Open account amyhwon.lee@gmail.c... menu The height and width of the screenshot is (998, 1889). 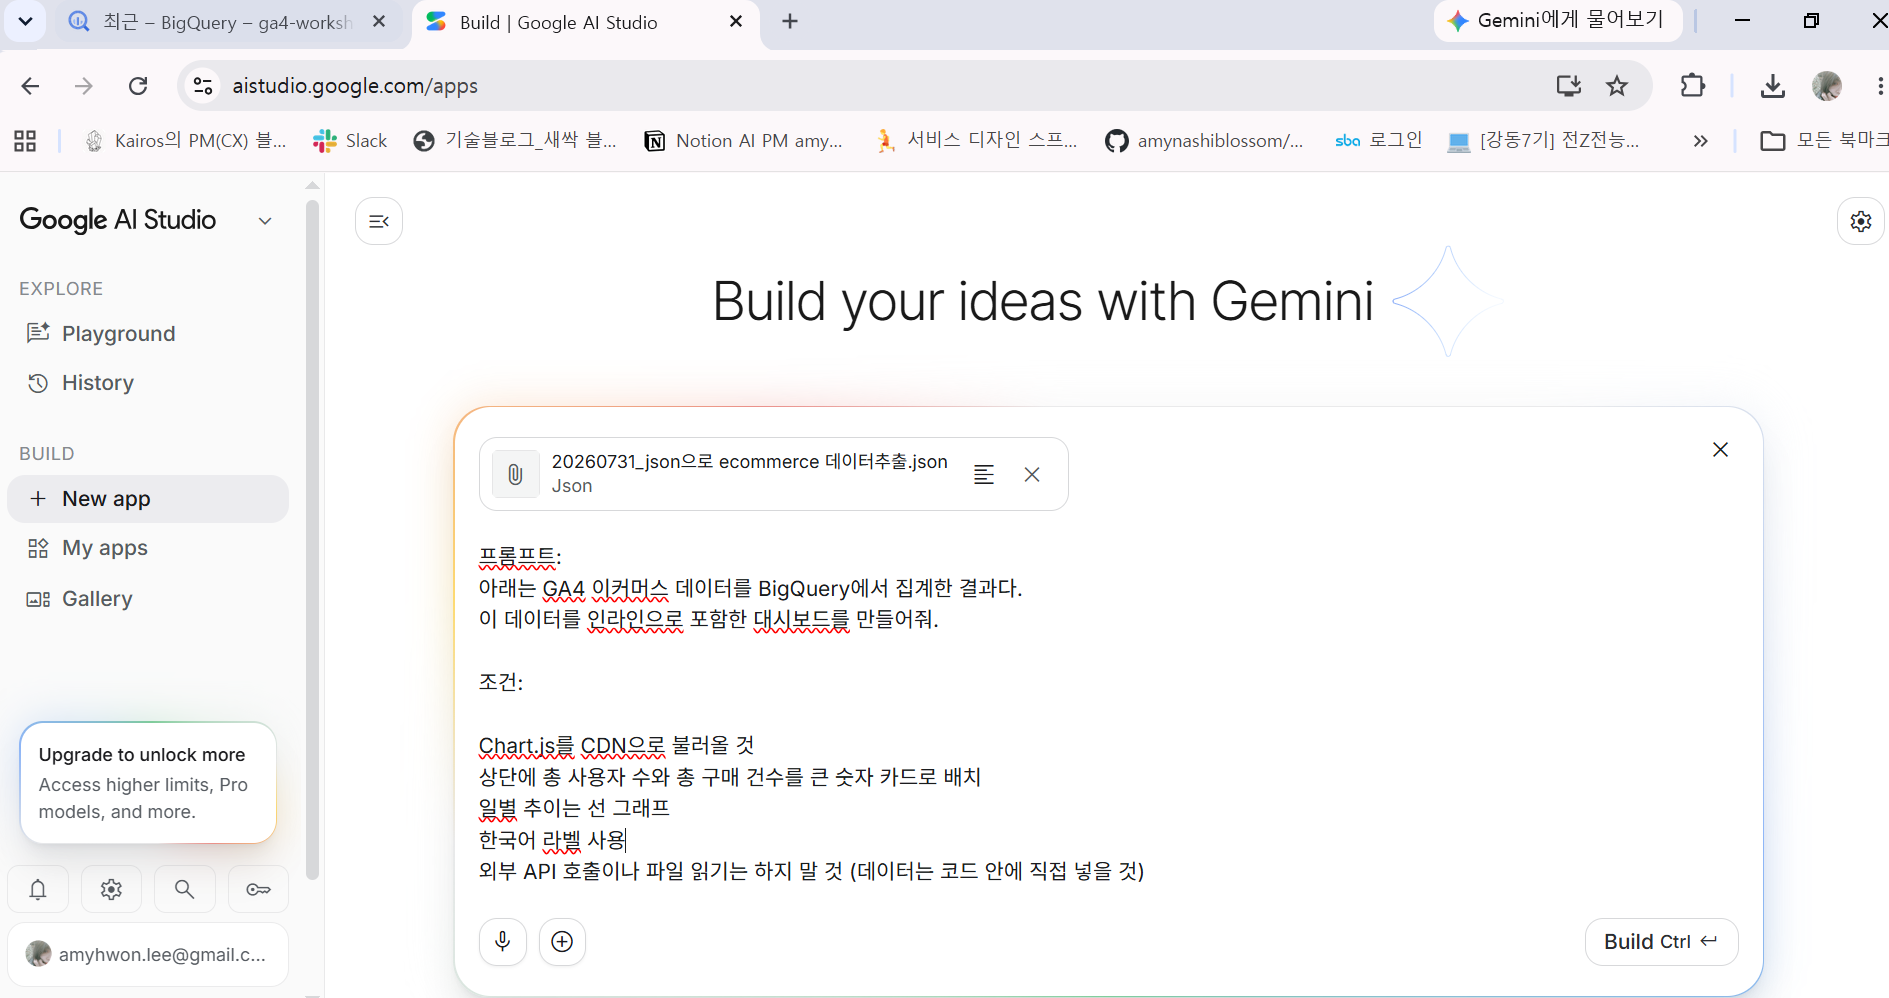pos(148,955)
